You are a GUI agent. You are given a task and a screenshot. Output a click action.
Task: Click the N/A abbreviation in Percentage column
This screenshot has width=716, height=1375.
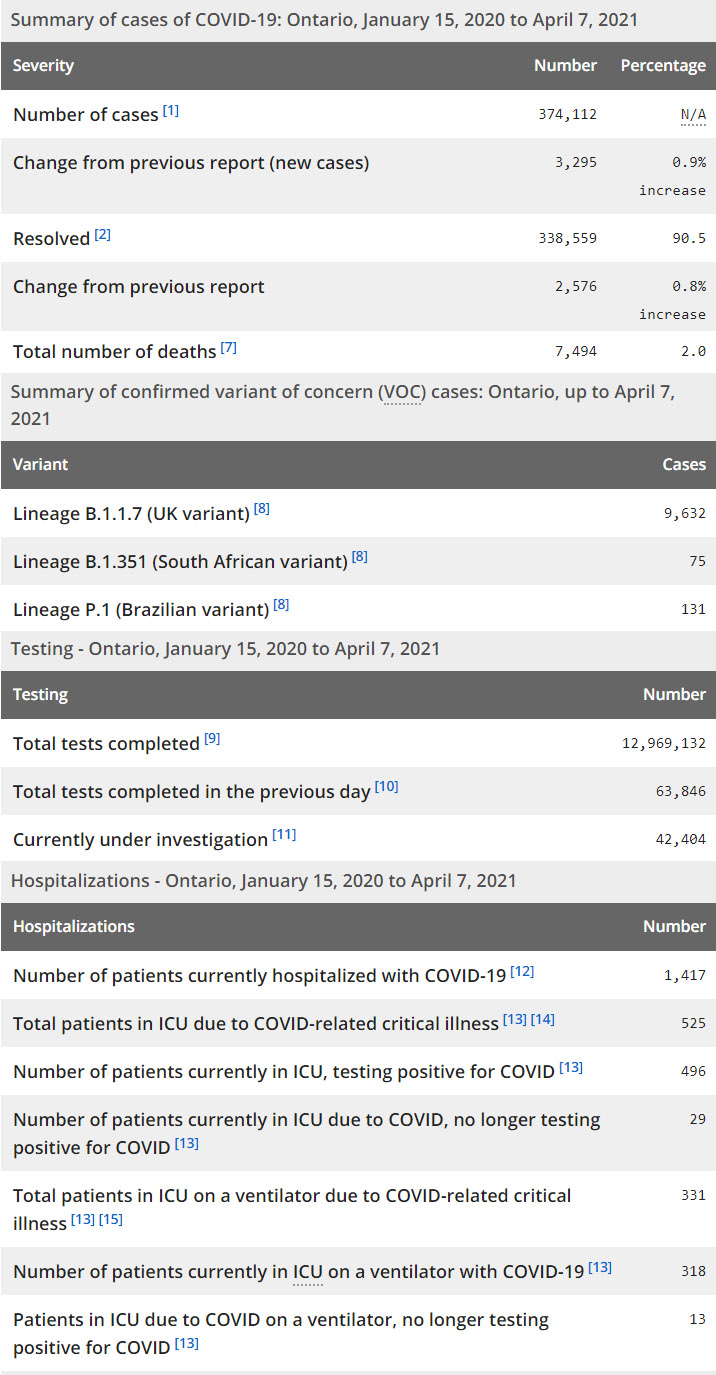tap(693, 115)
